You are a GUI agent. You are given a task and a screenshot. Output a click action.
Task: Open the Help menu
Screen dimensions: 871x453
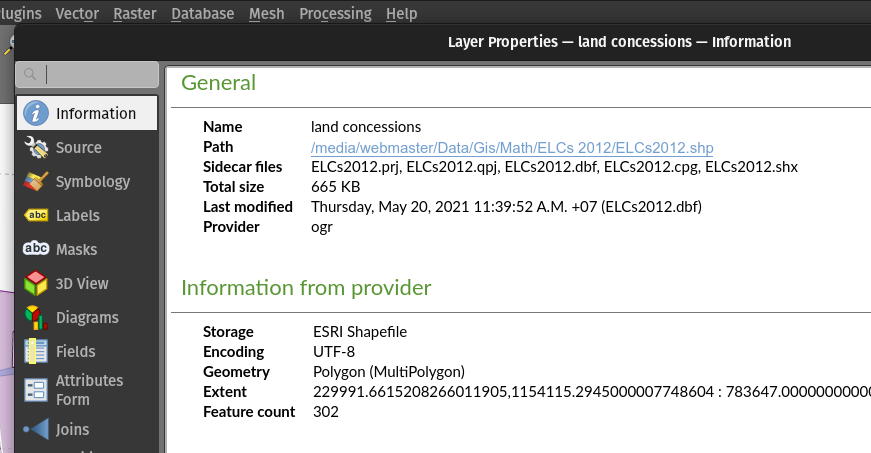tap(401, 14)
